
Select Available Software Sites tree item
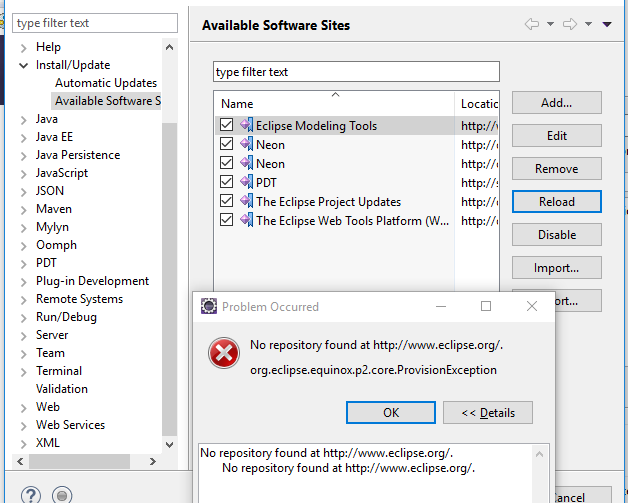[x=108, y=101]
